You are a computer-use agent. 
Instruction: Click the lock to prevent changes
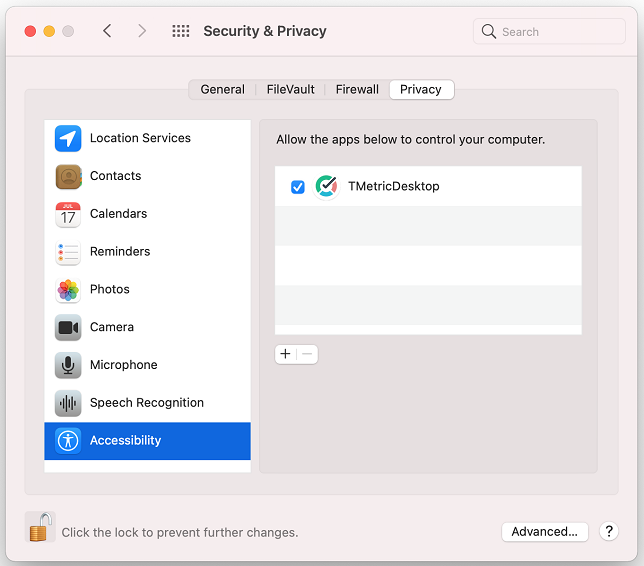tap(40, 527)
